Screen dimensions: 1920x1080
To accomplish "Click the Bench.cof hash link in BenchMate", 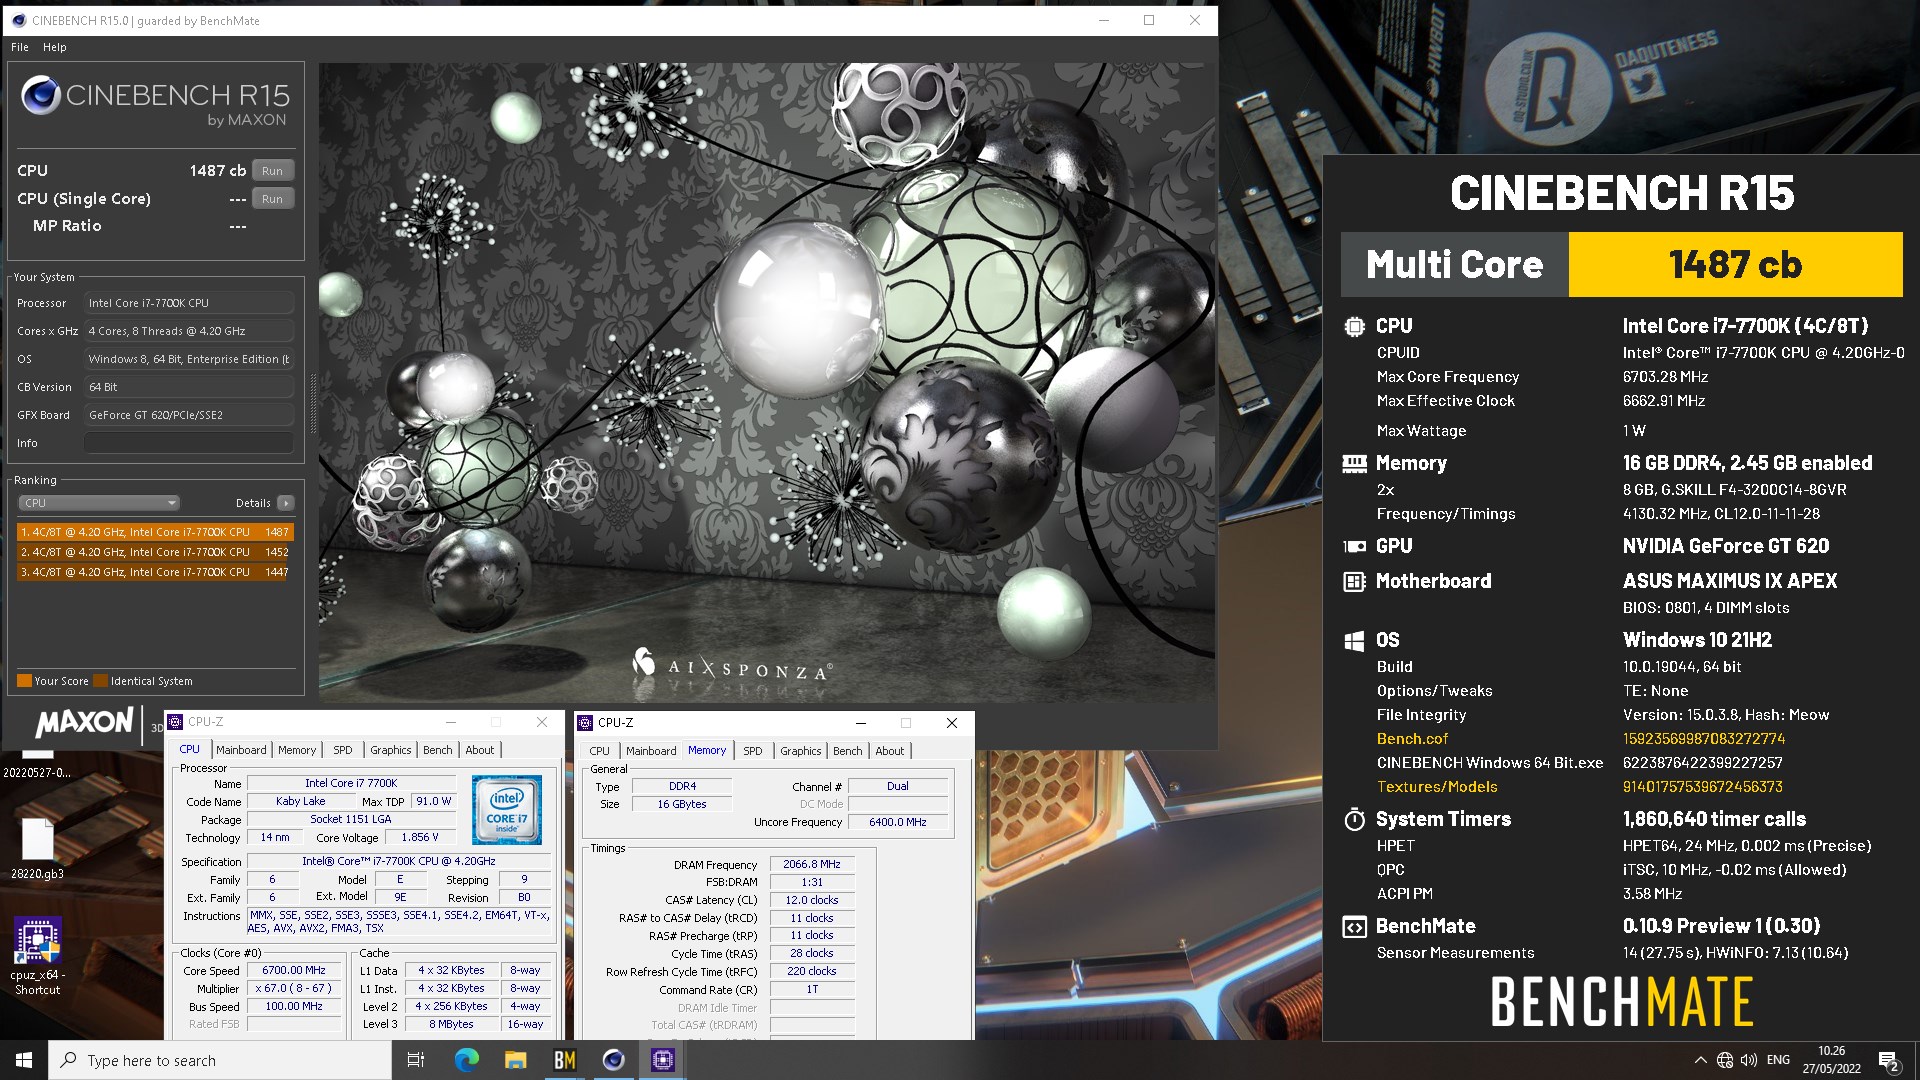I will [x=1704, y=739].
